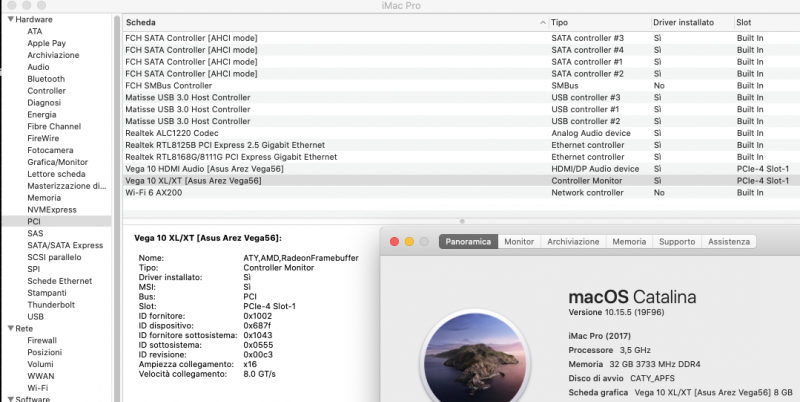Switch to Monitor tab
Screen dimensions: 800x402
519,242
